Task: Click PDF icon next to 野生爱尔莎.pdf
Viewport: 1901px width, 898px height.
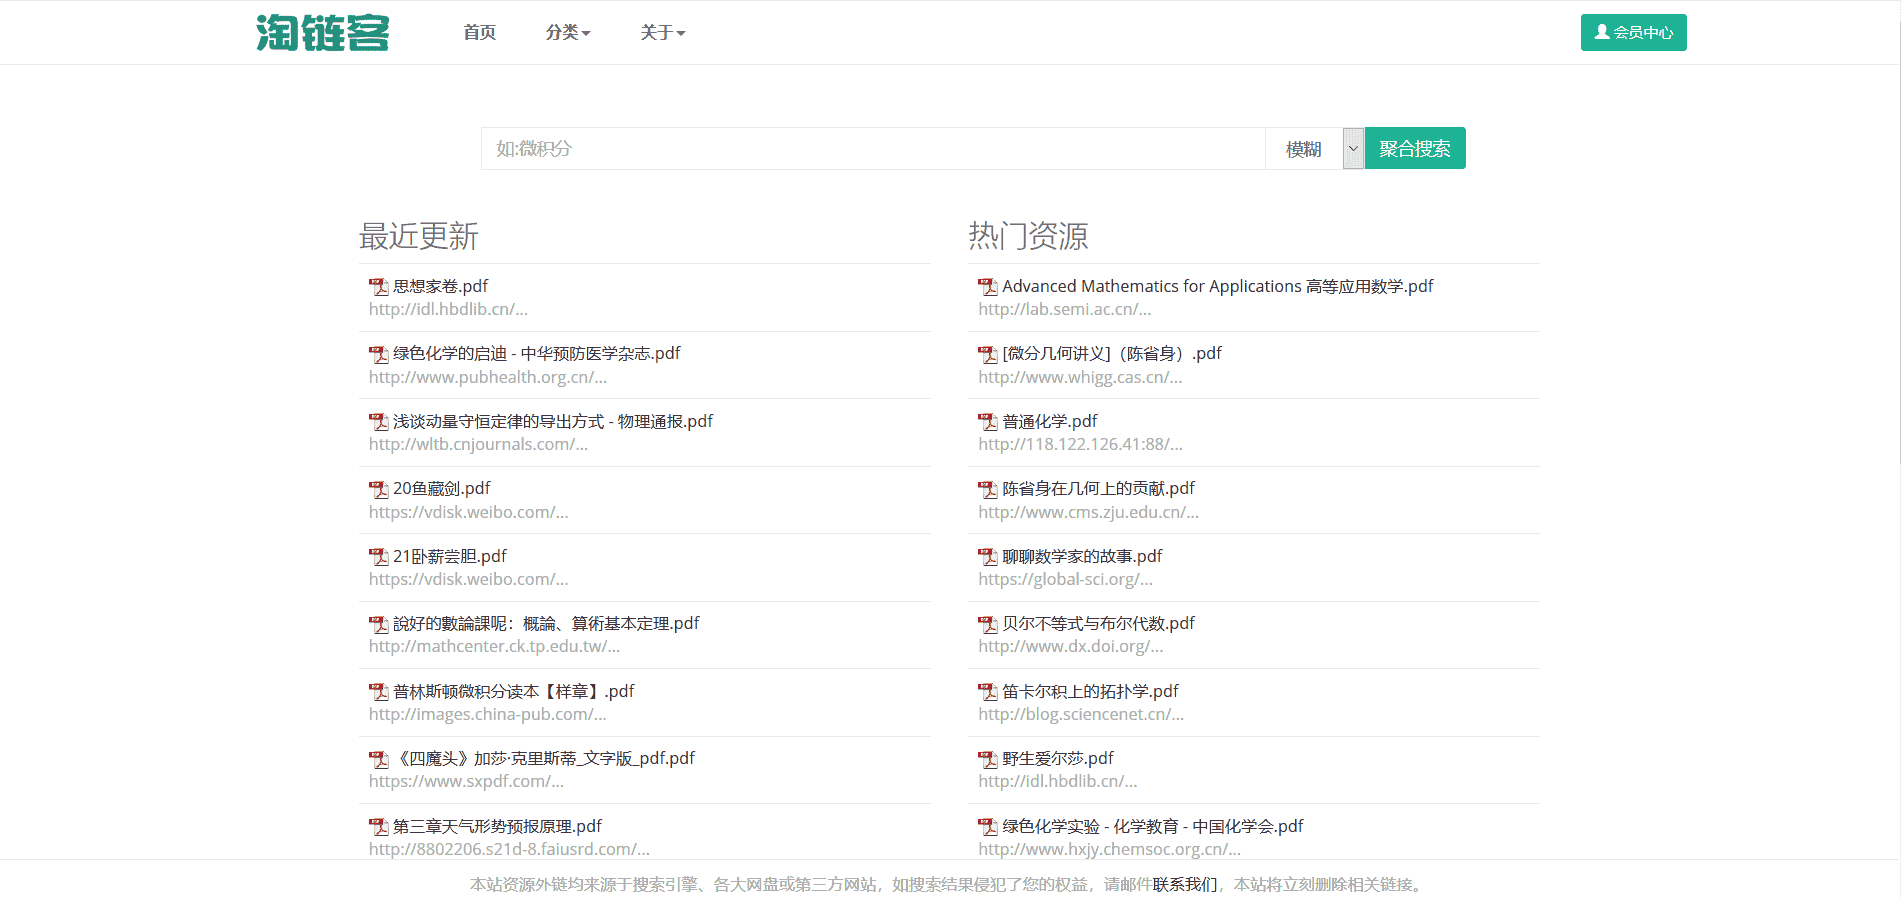Action: (x=988, y=759)
